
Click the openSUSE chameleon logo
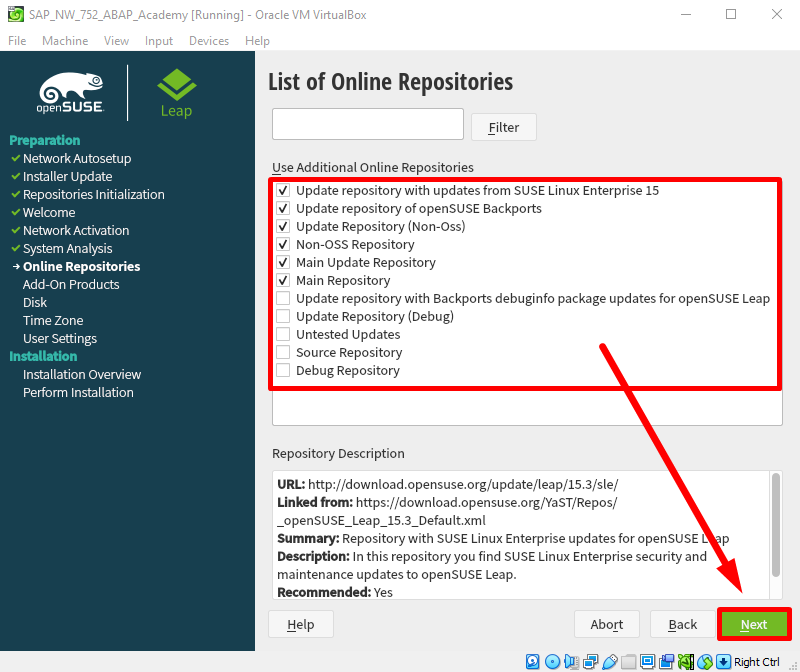[70, 92]
